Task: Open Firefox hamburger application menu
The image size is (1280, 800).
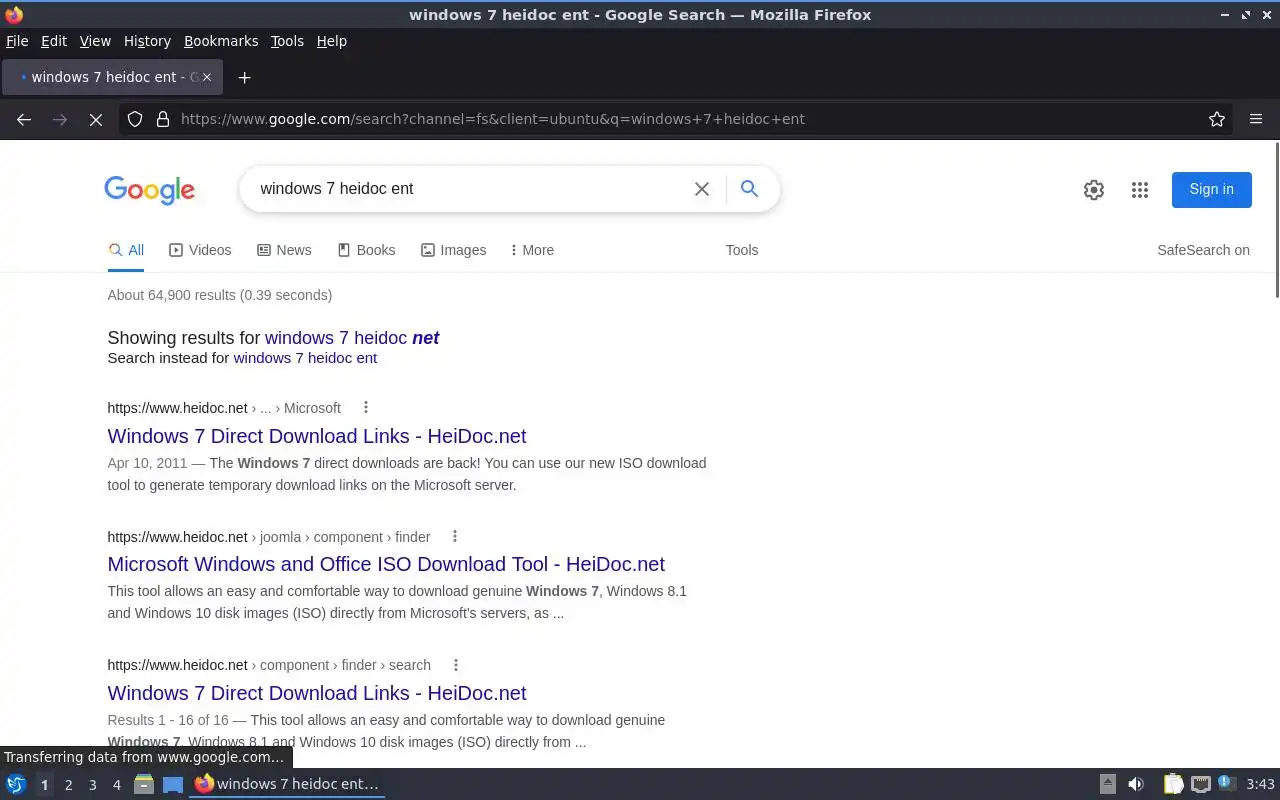Action: pos(1256,119)
